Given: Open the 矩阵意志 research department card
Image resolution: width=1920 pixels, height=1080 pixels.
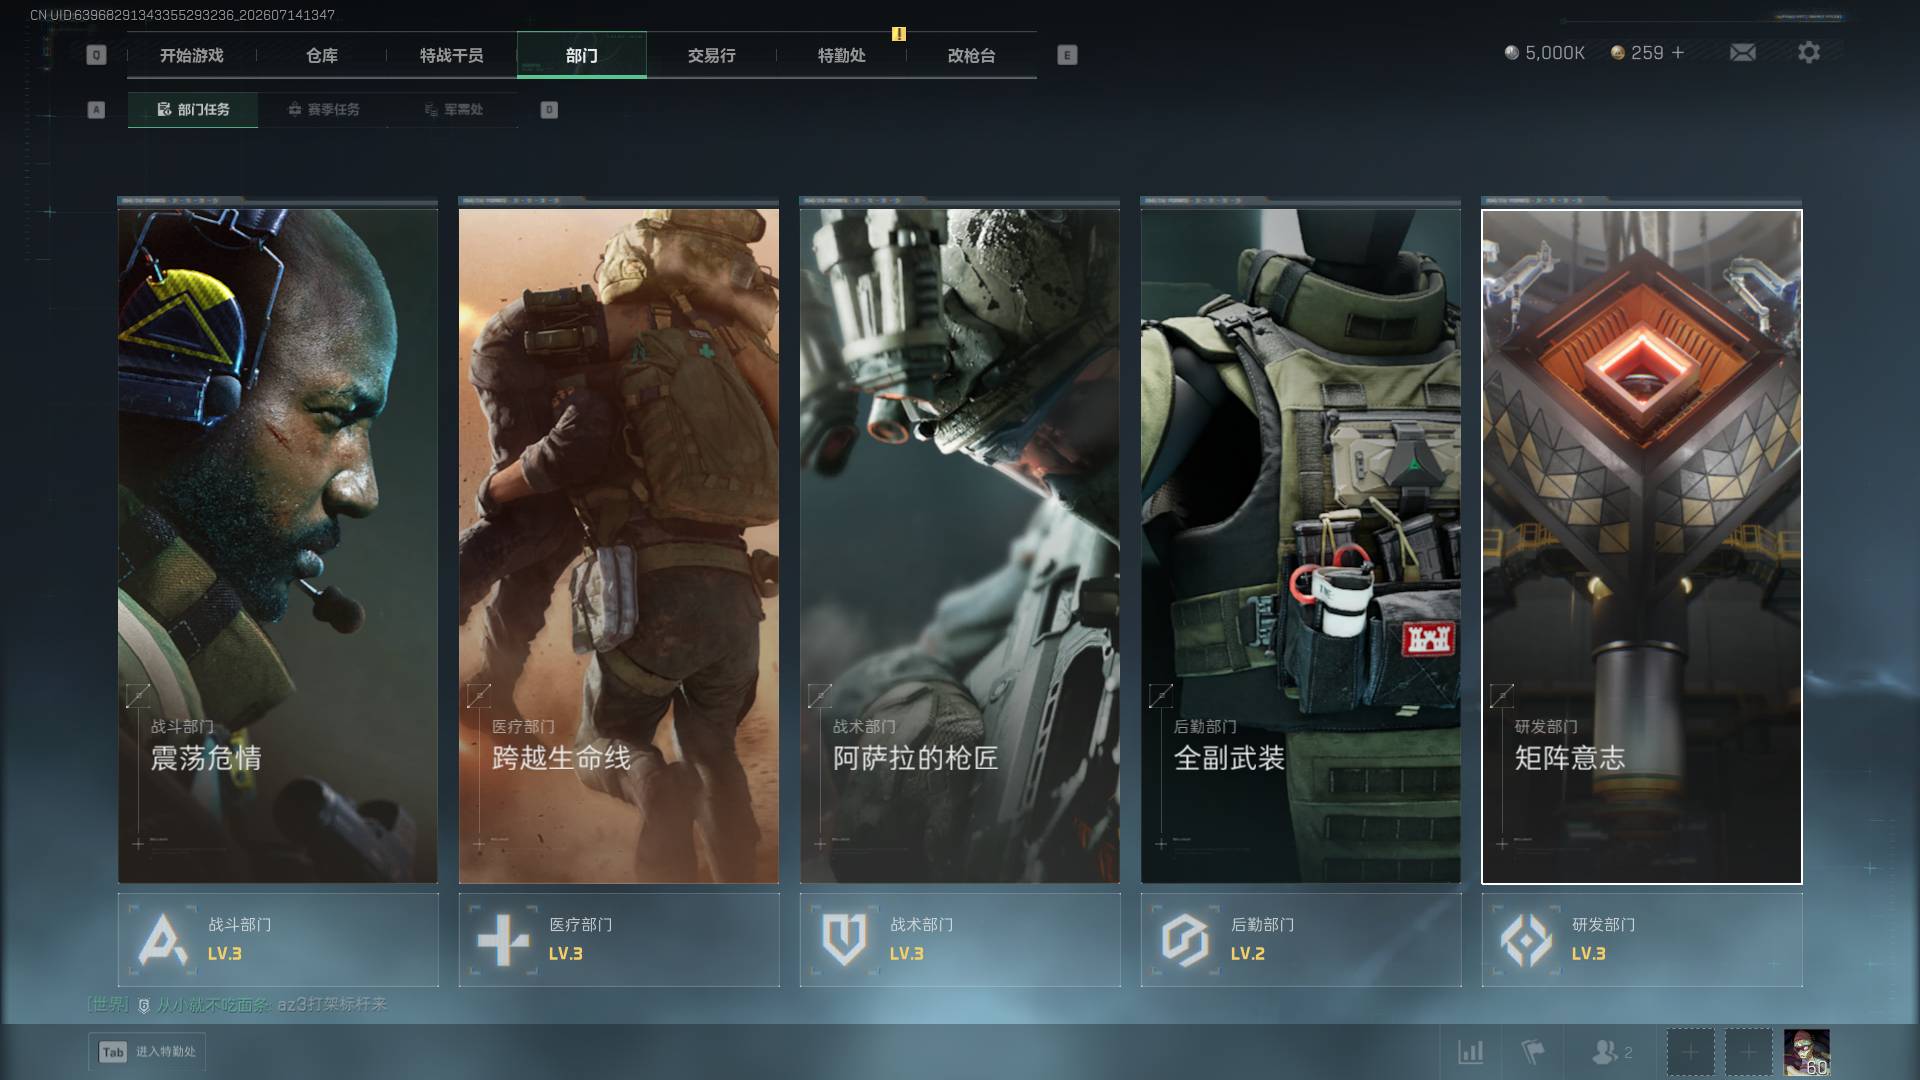Looking at the screenshot, I should (x=1642, y=547).
